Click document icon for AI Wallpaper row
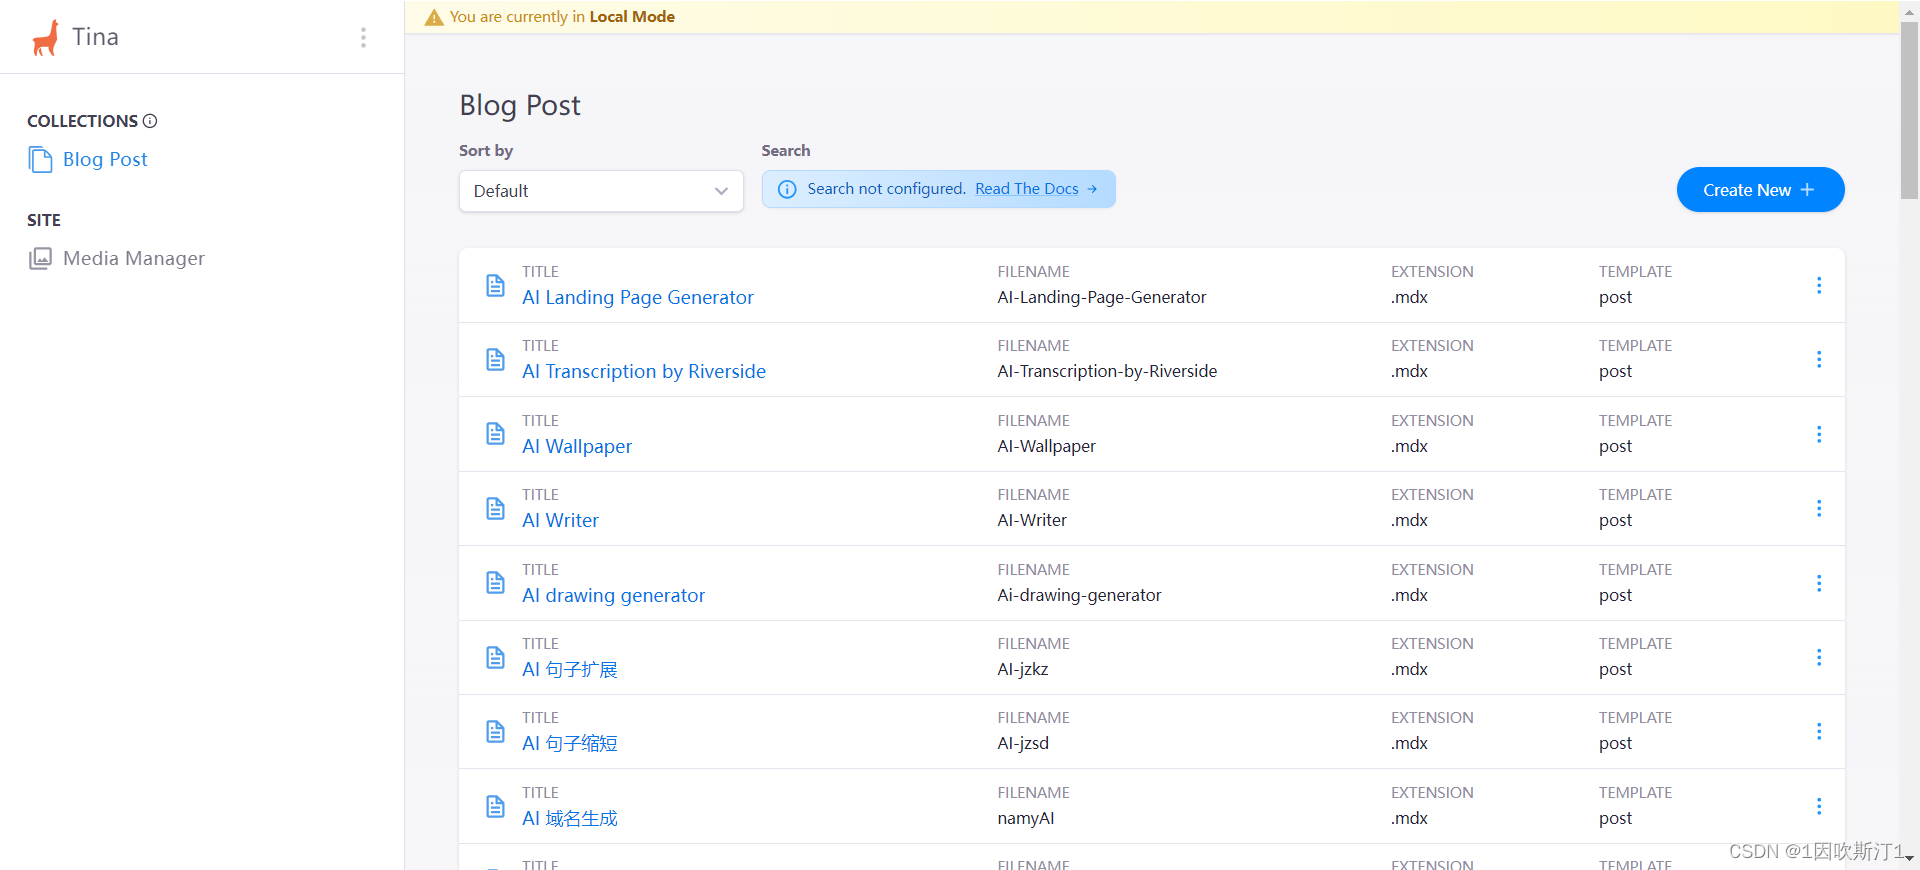 [x=495, y=434]
